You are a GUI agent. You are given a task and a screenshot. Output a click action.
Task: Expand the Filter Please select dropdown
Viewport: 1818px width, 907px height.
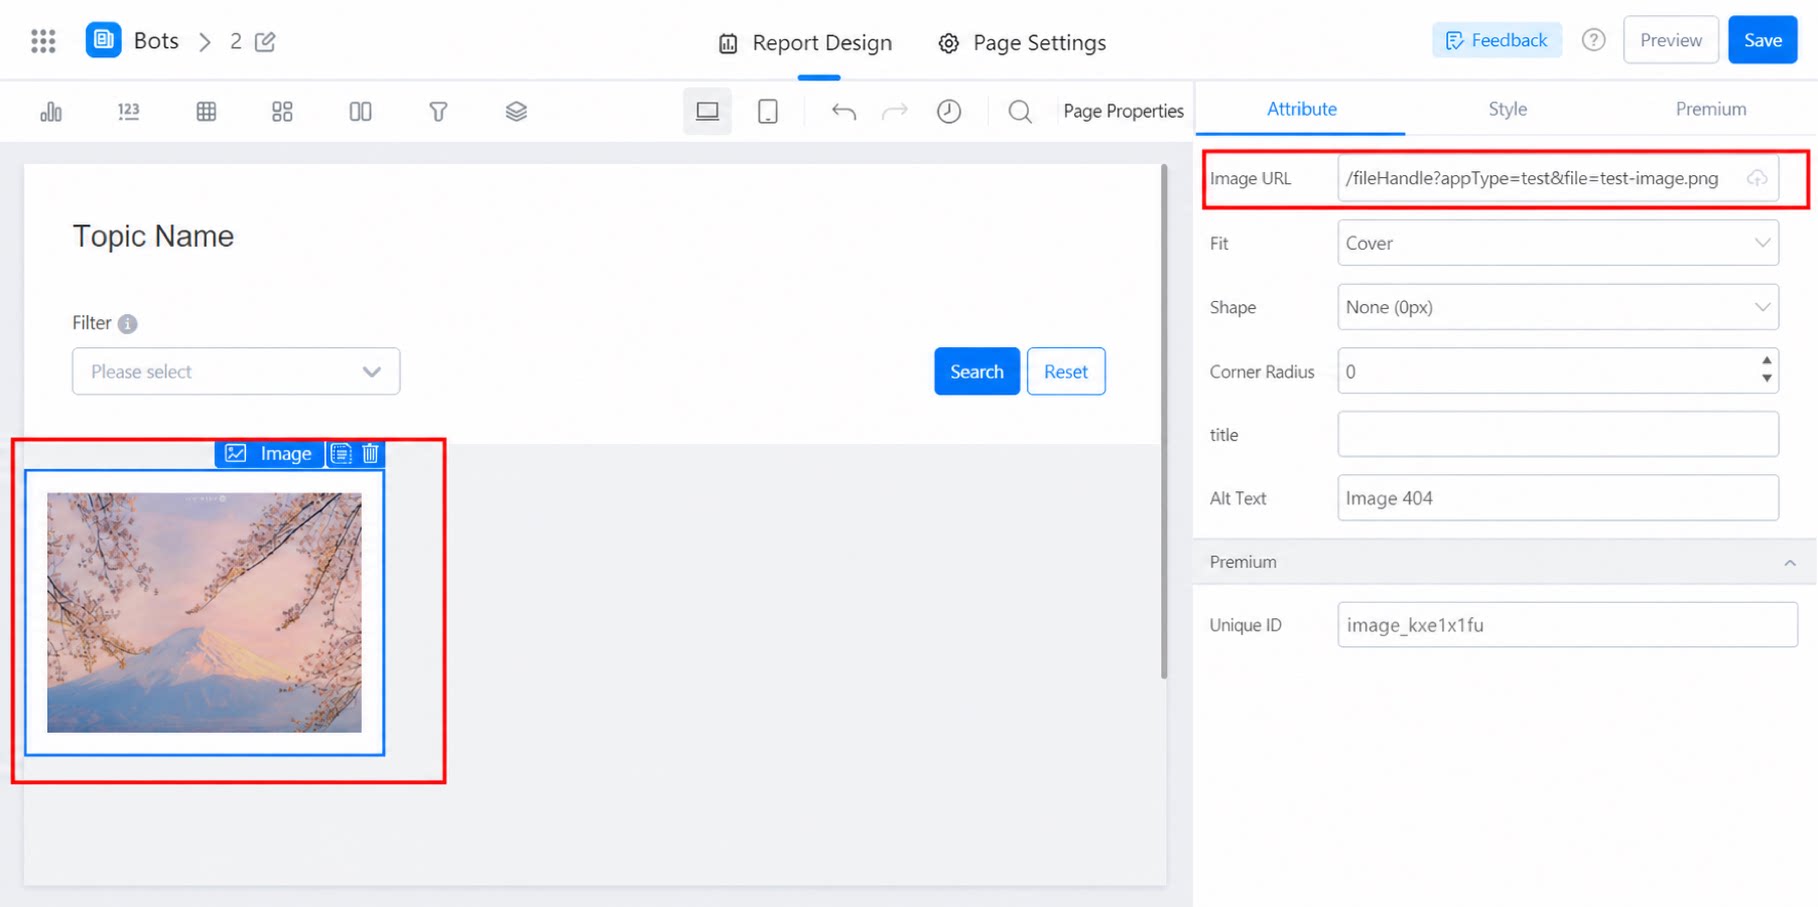[x=236, y=371]
